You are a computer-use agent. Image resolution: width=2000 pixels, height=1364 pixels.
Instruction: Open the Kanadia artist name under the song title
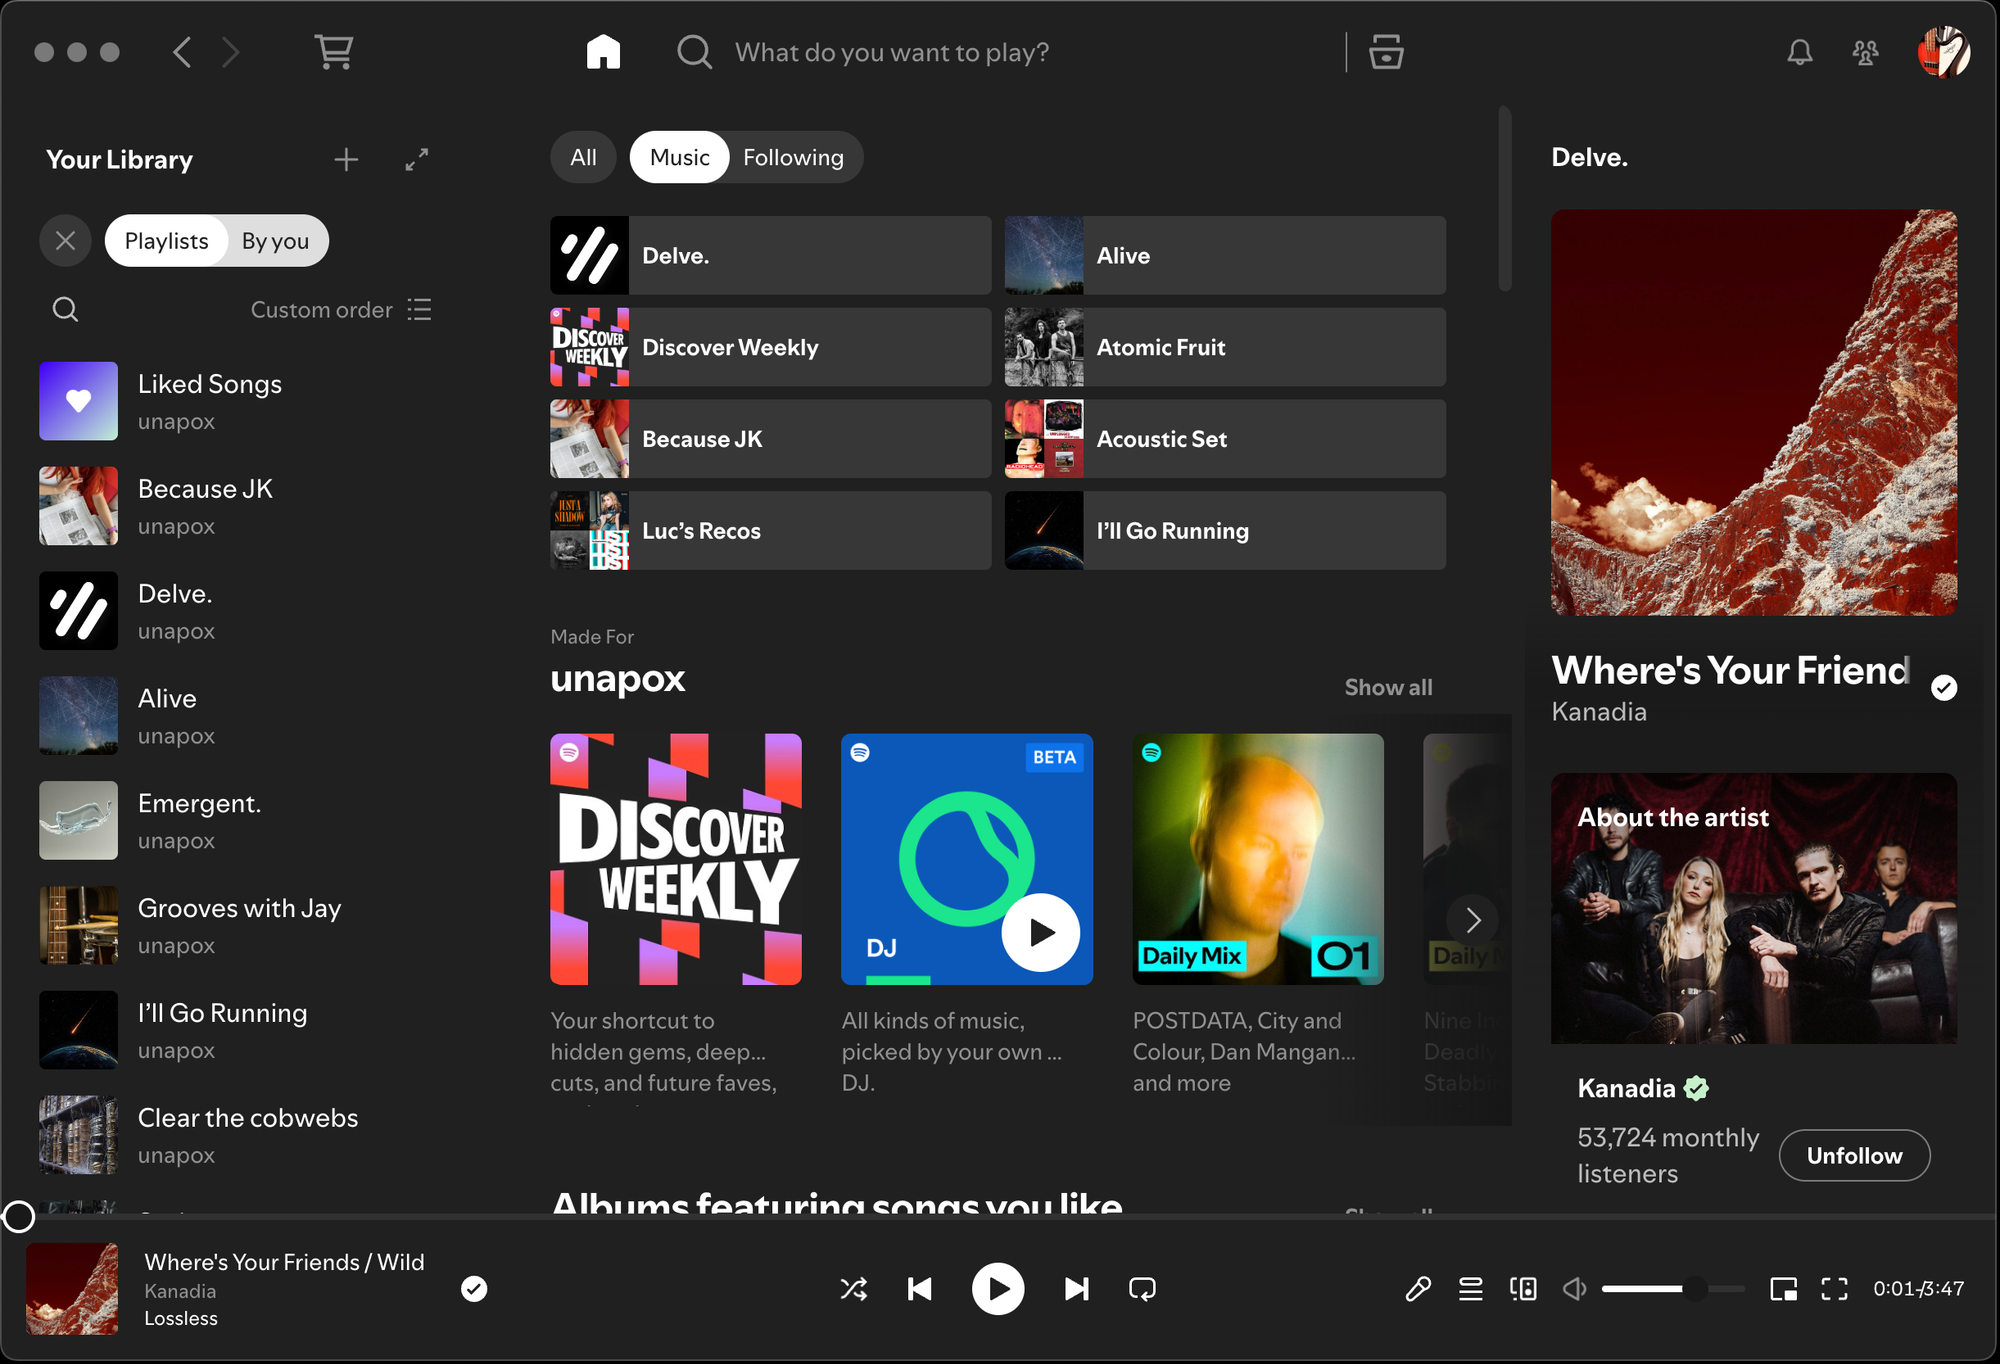tap(1599, 712)
